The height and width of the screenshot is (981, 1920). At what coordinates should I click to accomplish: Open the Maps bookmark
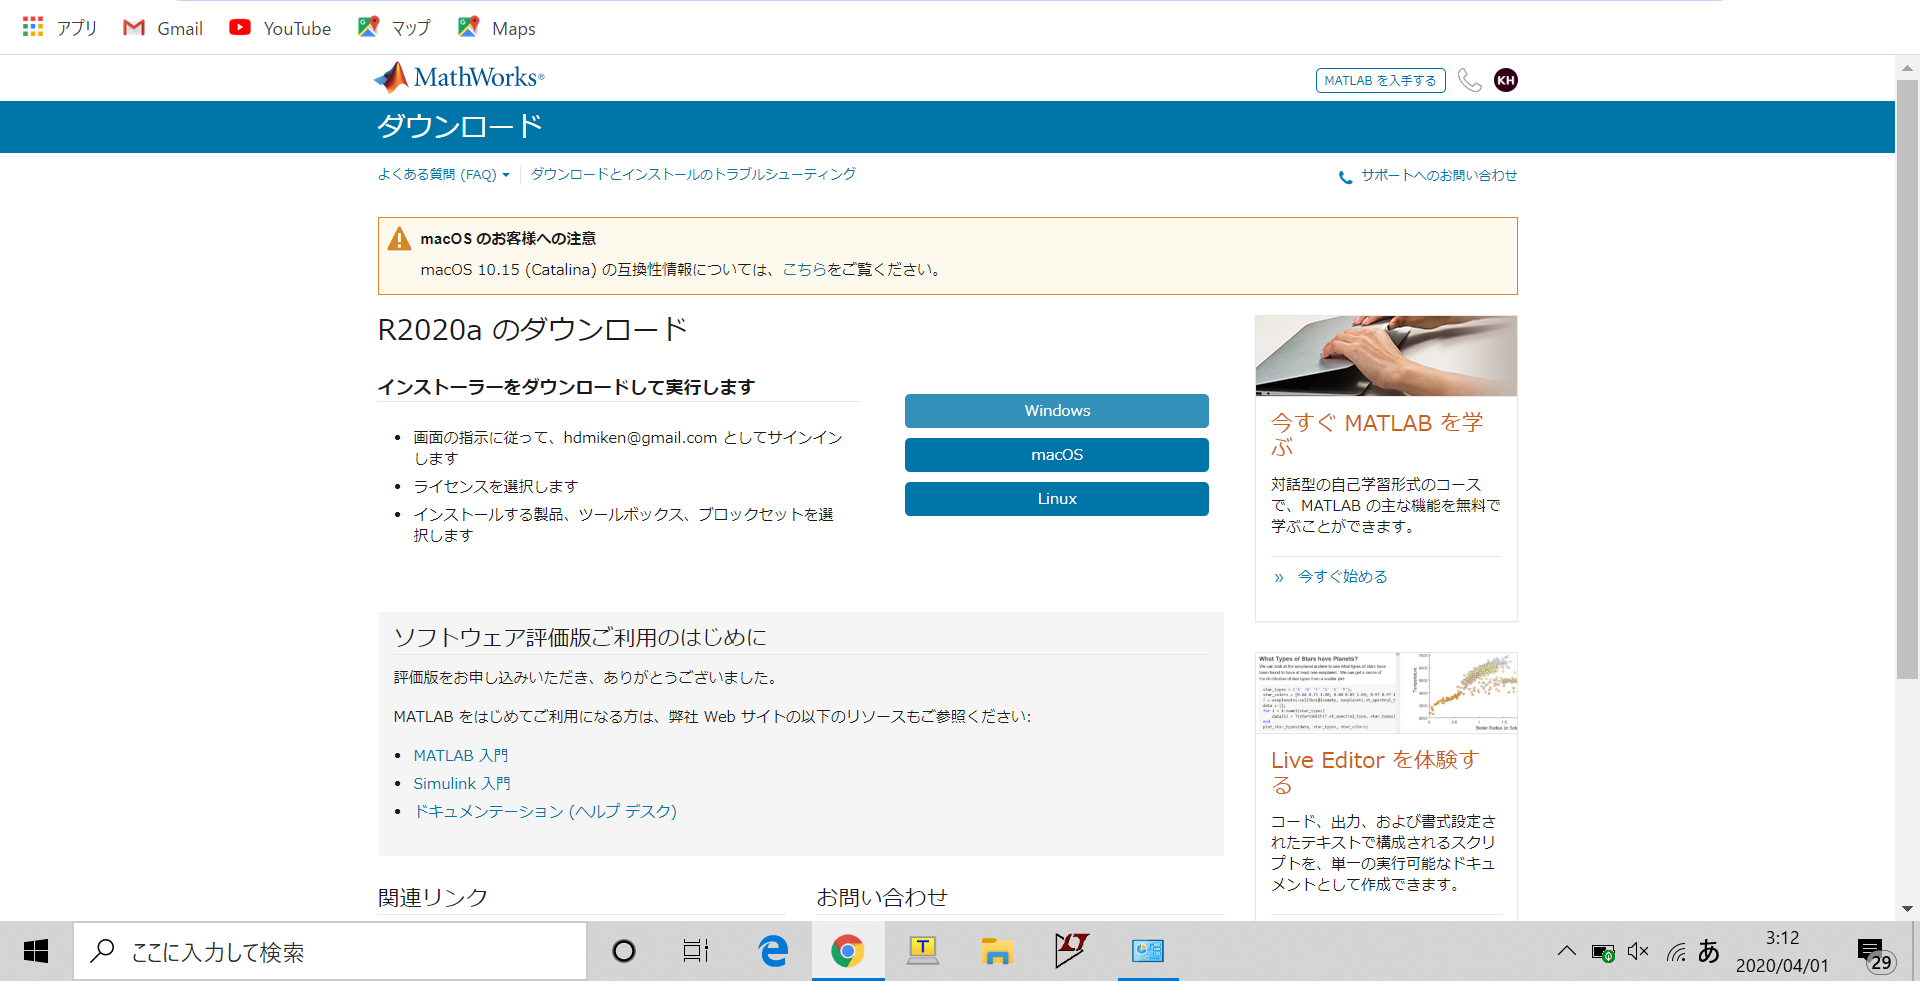[x=497, y=28]
